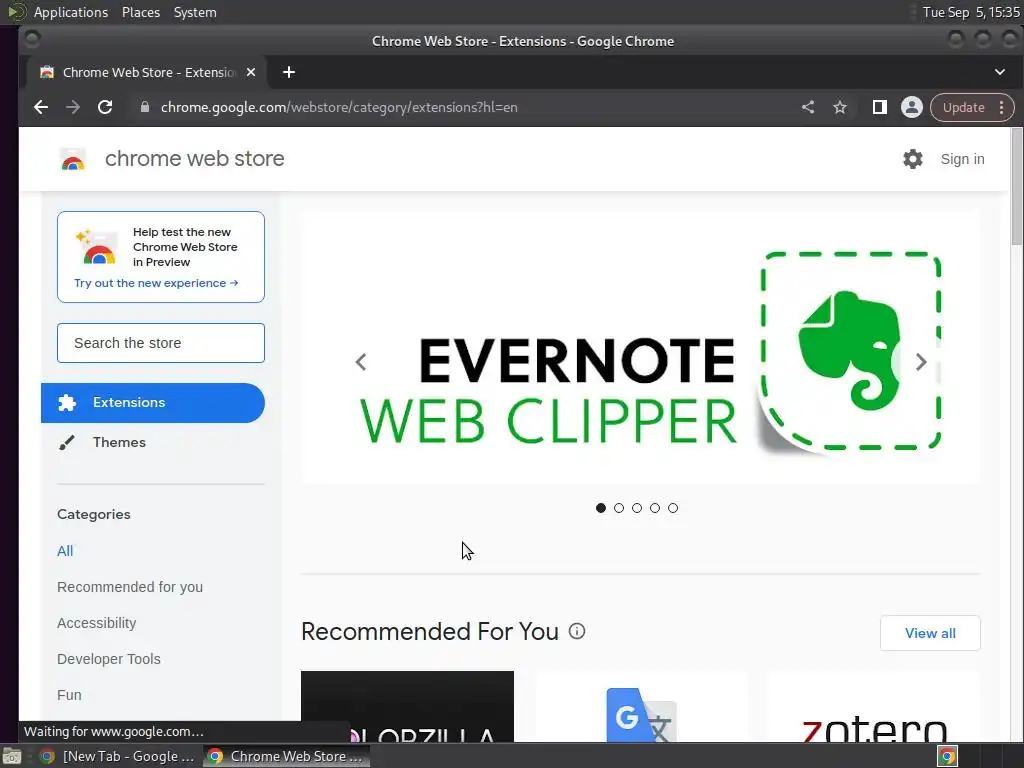
Task: Select the fourth carousel dot
Action: tap(655, 508)
